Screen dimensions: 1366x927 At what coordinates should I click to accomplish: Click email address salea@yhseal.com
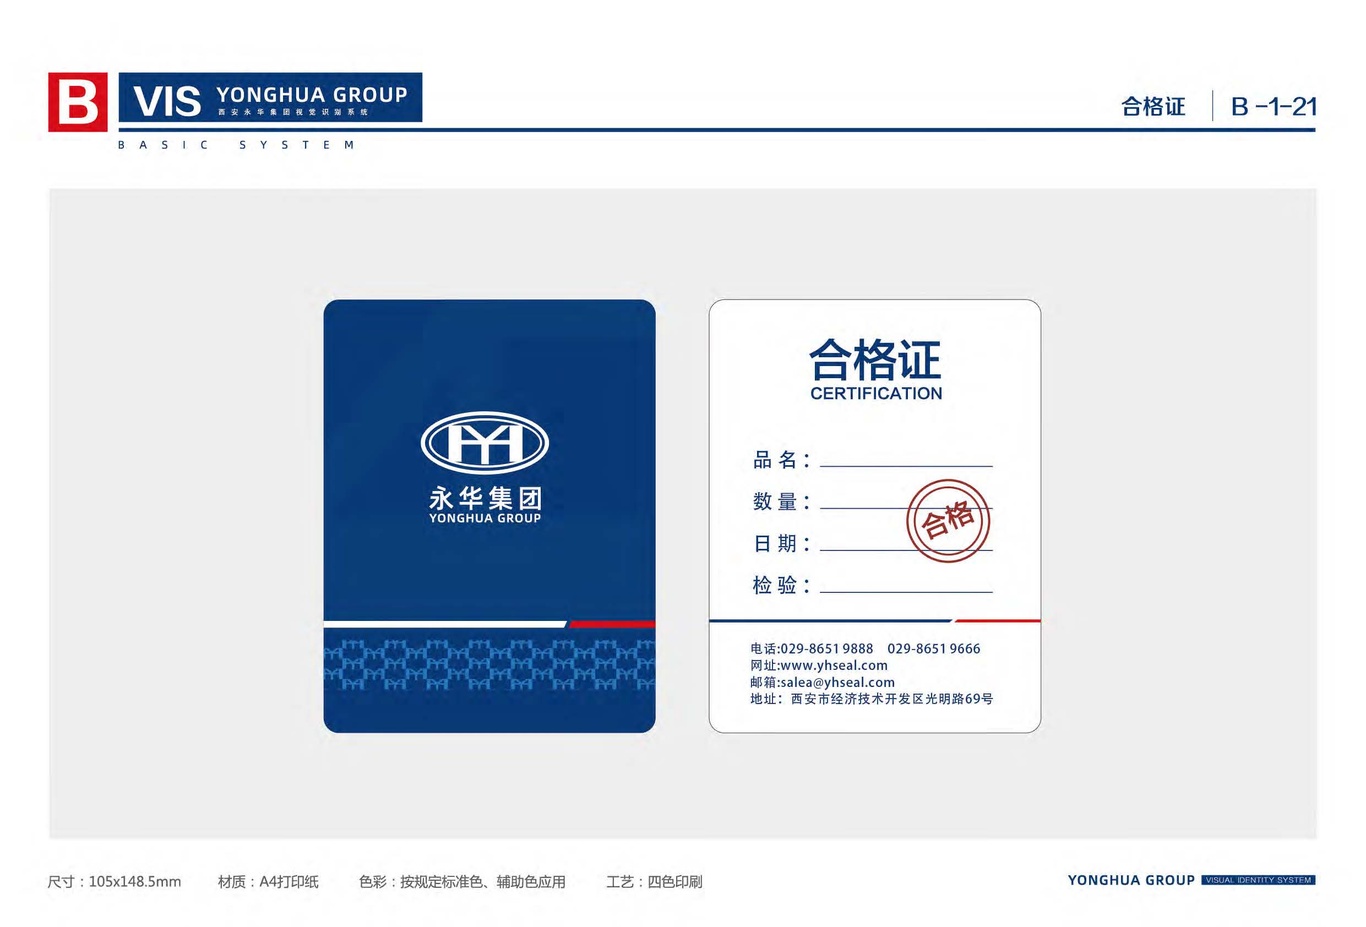837,683
